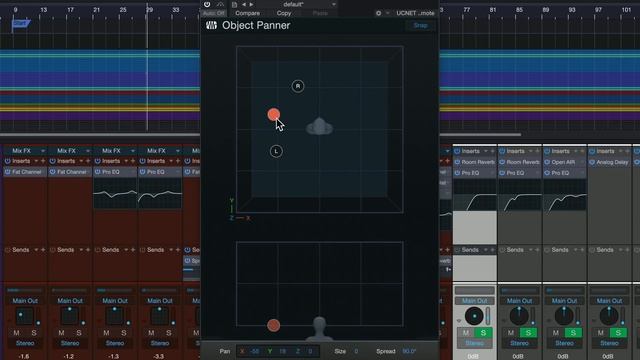
Task: Unsolo the Open AIR channel
Action: [x=573, y=333]
